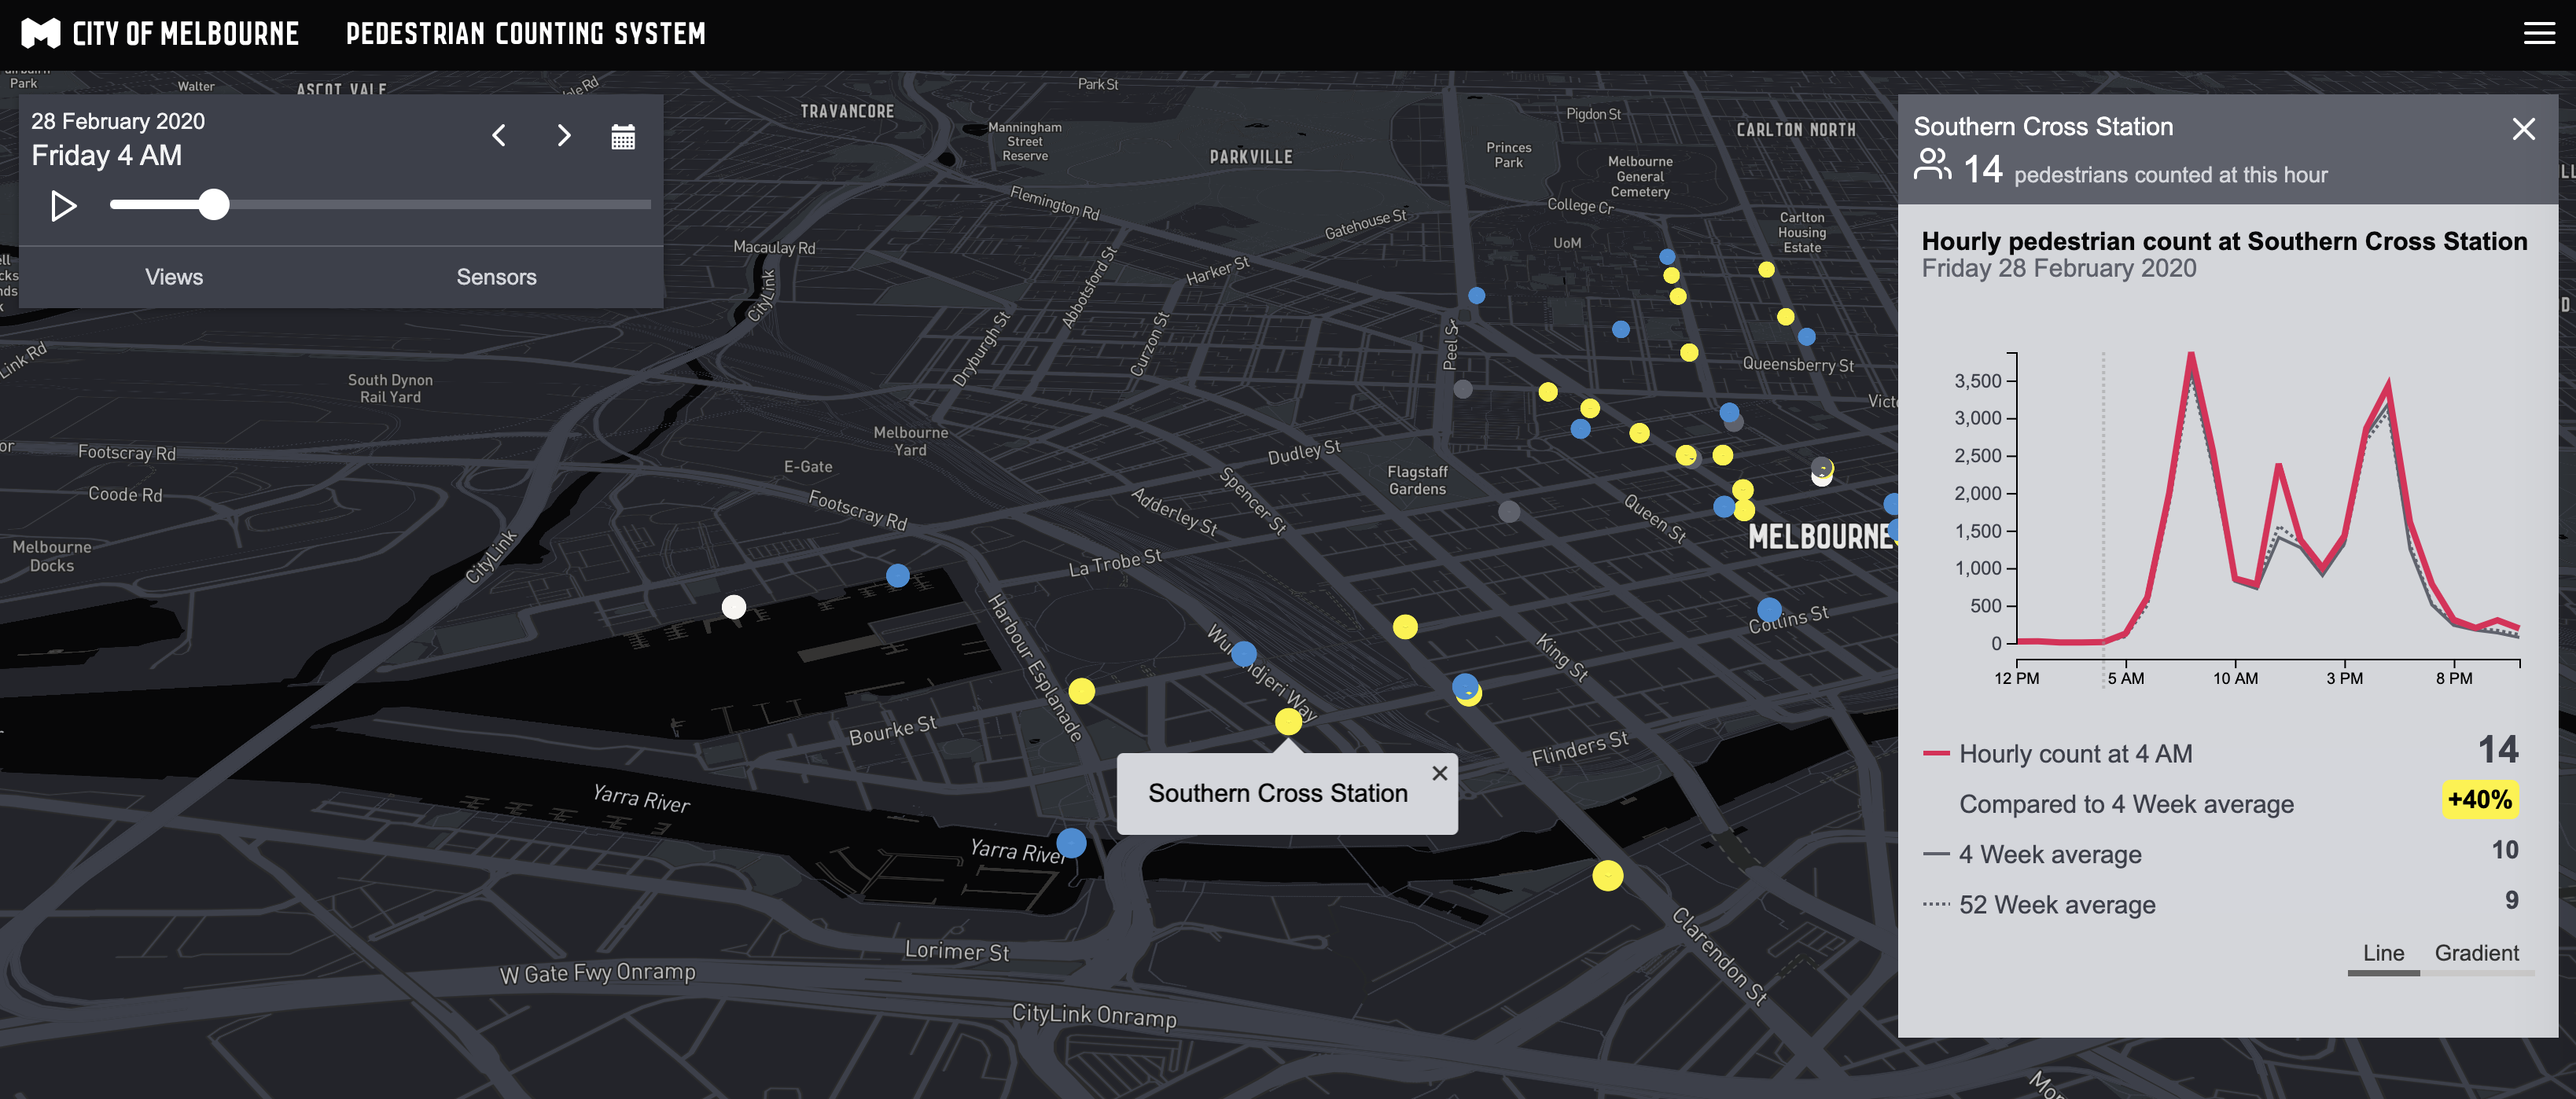Toggle Hourly count at 4 AM legend

point(2074,754)
